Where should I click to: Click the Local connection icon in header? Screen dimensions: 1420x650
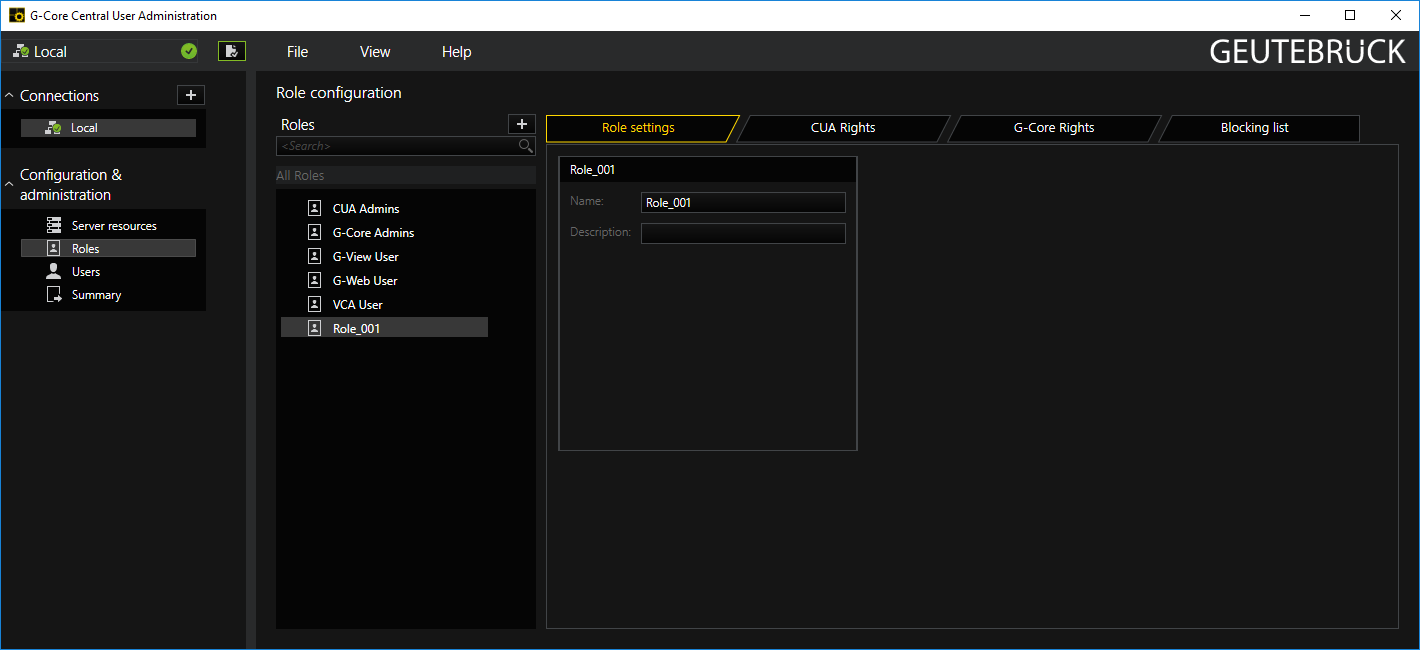[x=21, y=51]
